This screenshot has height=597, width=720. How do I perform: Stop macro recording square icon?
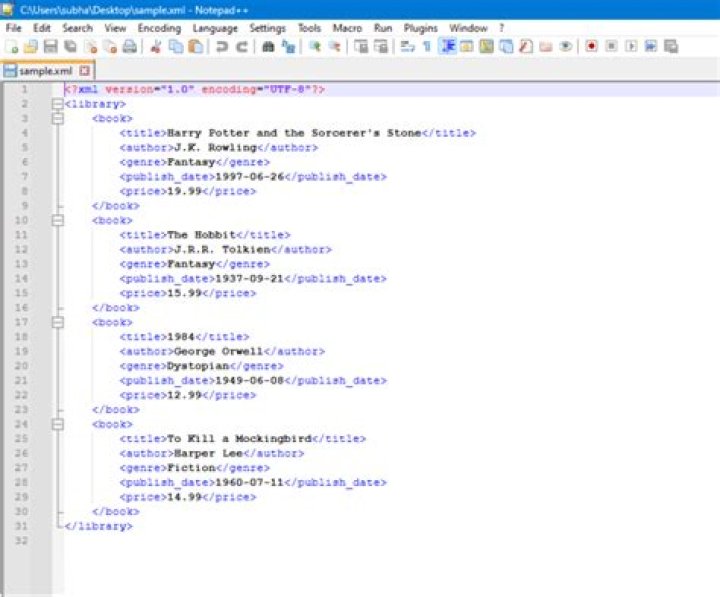click(611, 46)
